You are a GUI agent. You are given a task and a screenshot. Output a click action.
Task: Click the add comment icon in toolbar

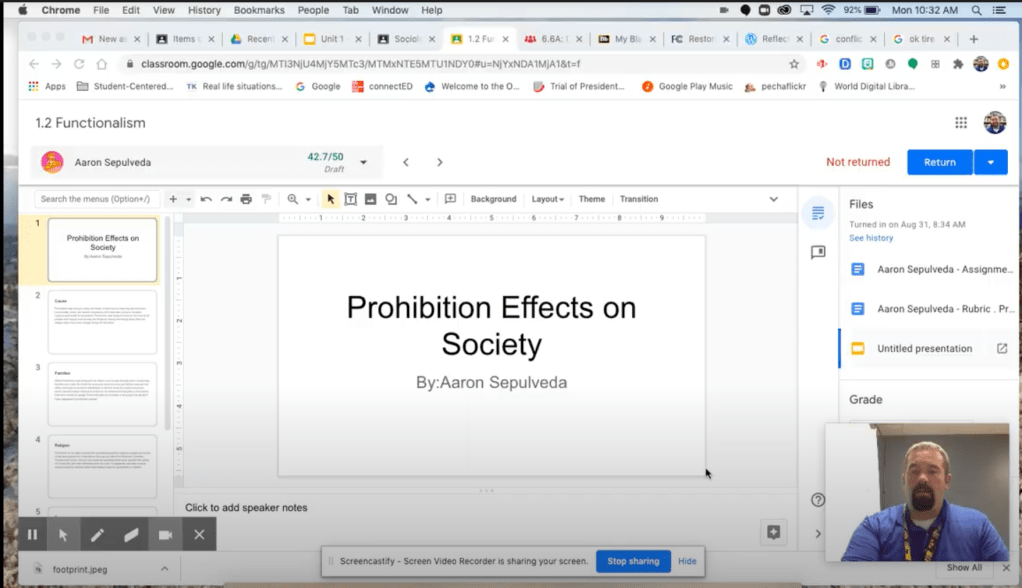tap(450, 199)
